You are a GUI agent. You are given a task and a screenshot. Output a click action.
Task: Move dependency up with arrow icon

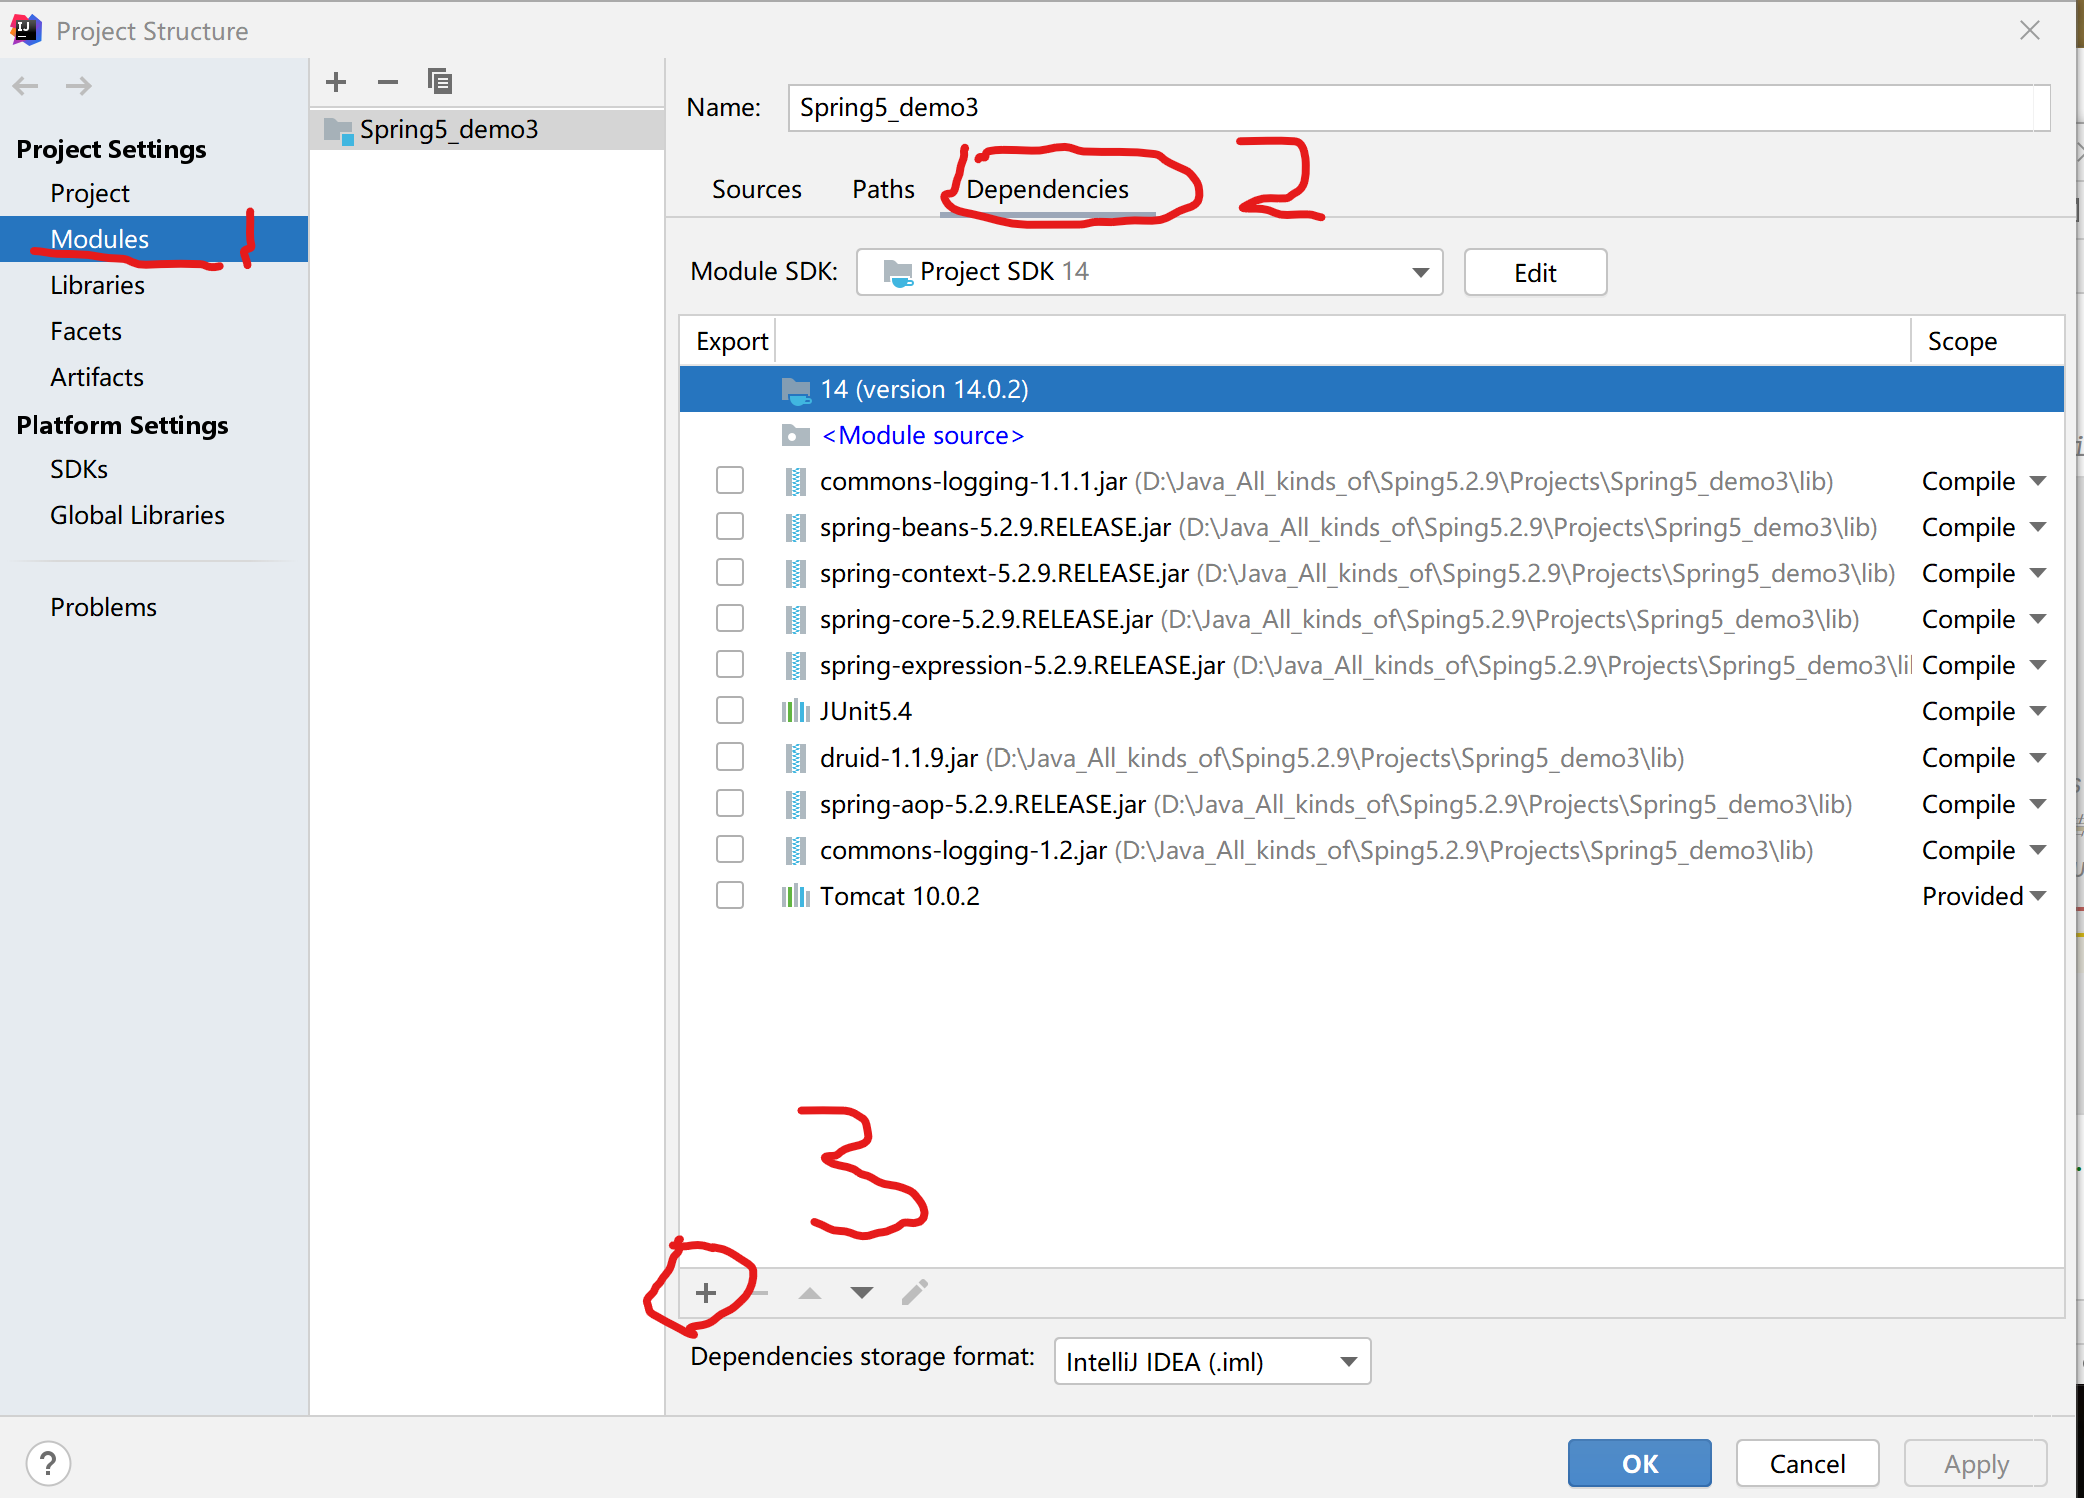pos(810,1293)
